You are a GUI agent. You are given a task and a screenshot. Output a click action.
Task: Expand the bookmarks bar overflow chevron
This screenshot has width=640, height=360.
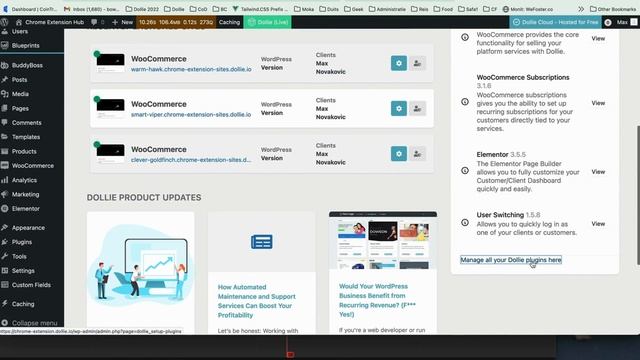[581, 9]
